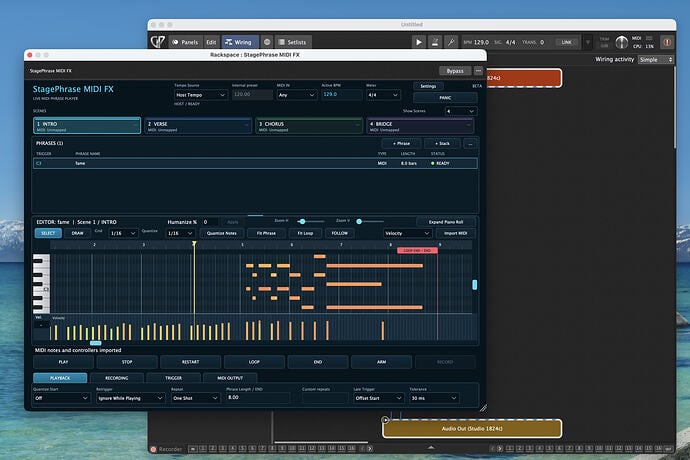Click the 4/4 time signature in toolbar
This screenshot has width=690, height=460.
(x=510, y=42)
